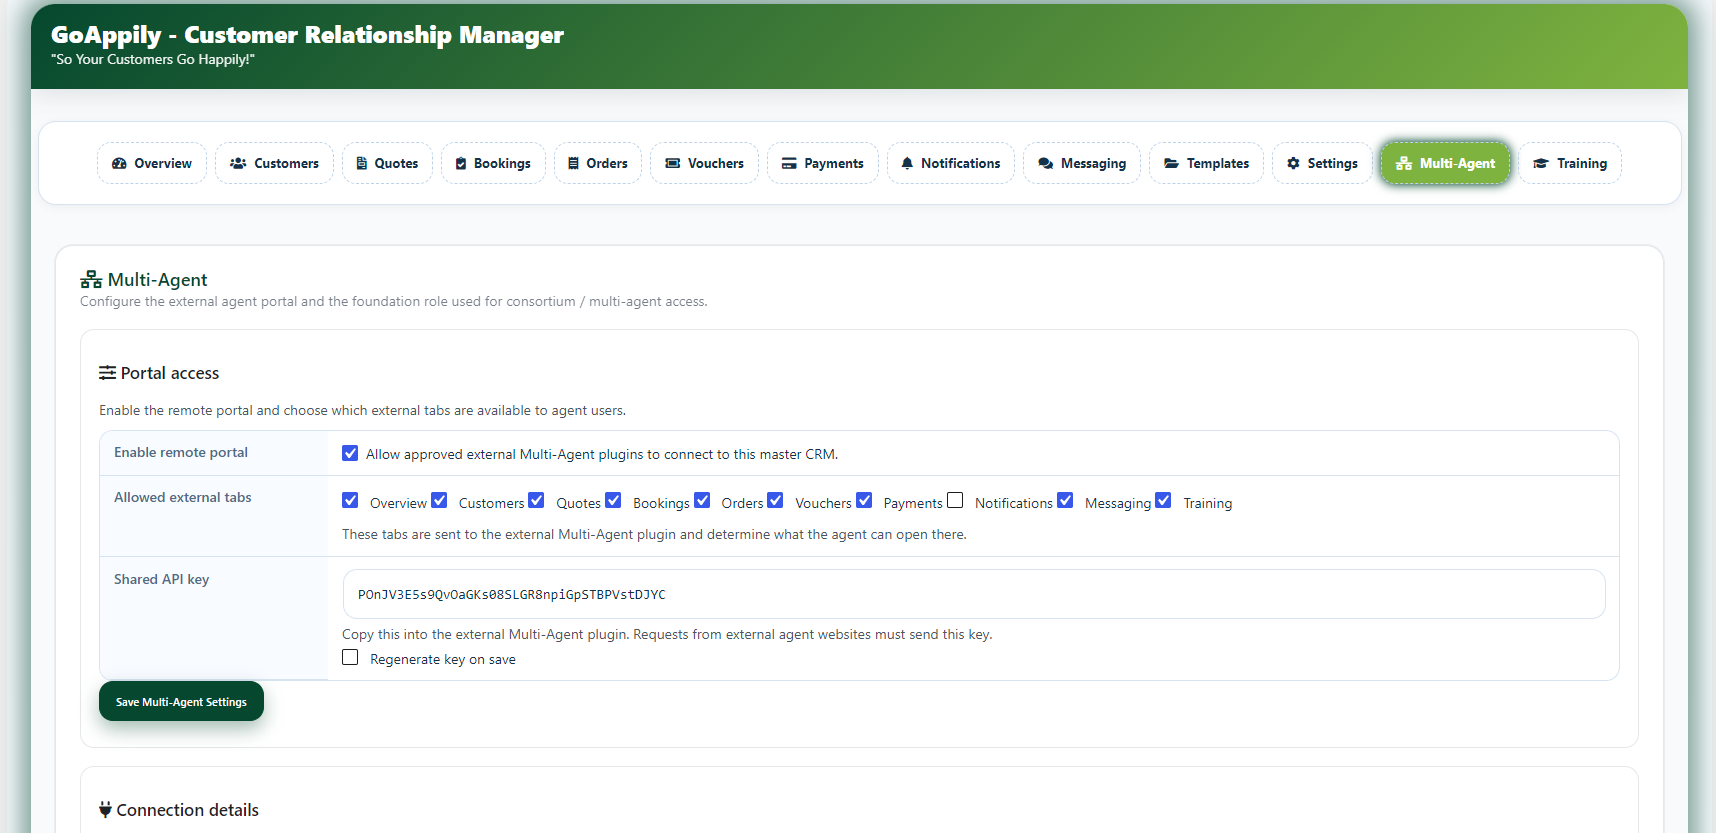Toggle the Payments external tab checkbox
Viewport: 1716px width, 833px height.
tap(864, 500)
